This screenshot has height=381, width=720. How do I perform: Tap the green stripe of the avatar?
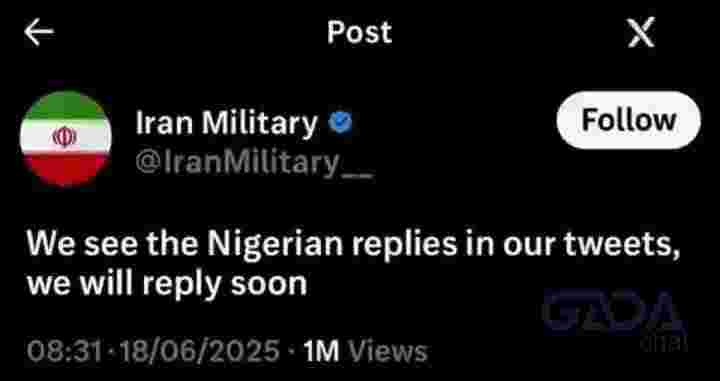tap(66, 106)
